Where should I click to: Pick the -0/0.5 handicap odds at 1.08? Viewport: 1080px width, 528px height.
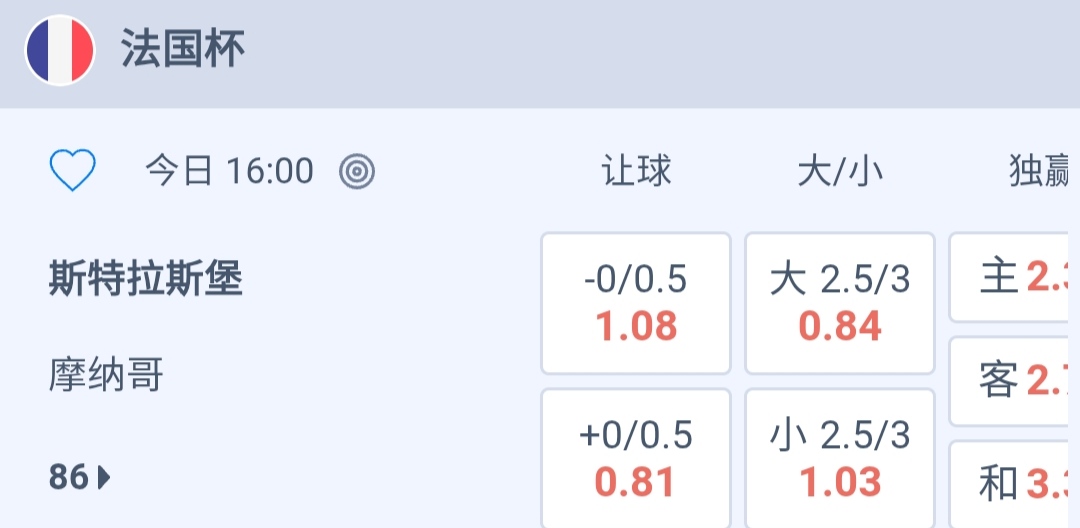[636, 303]
